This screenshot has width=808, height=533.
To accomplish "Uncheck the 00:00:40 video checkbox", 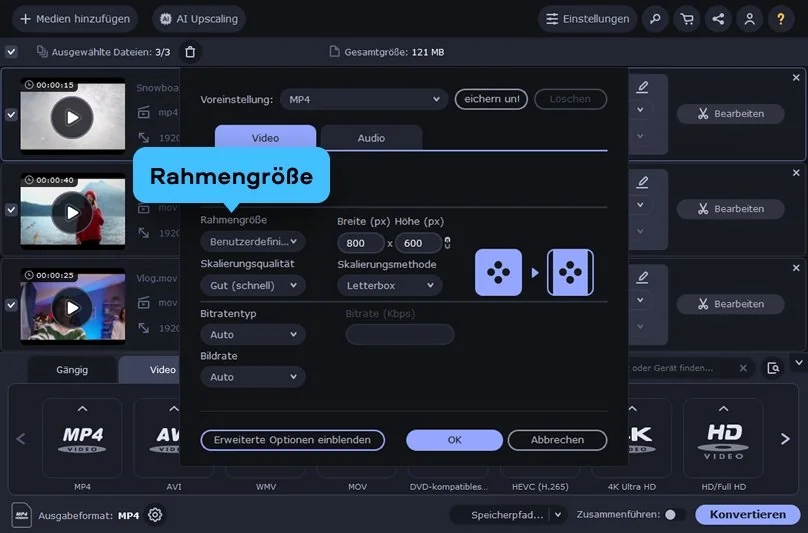I will tap(11, 210).
